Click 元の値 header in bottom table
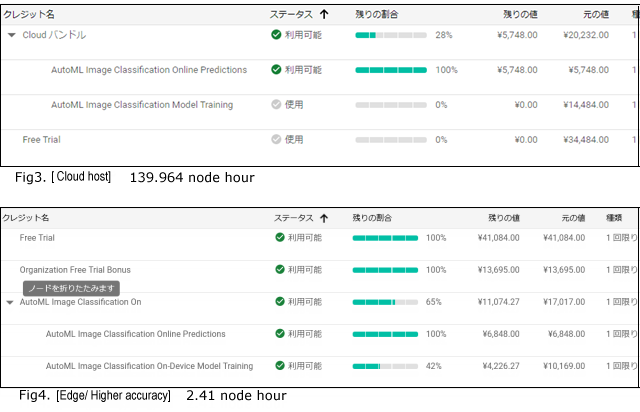This screenshot has width=640, height=412. [573, 218]
